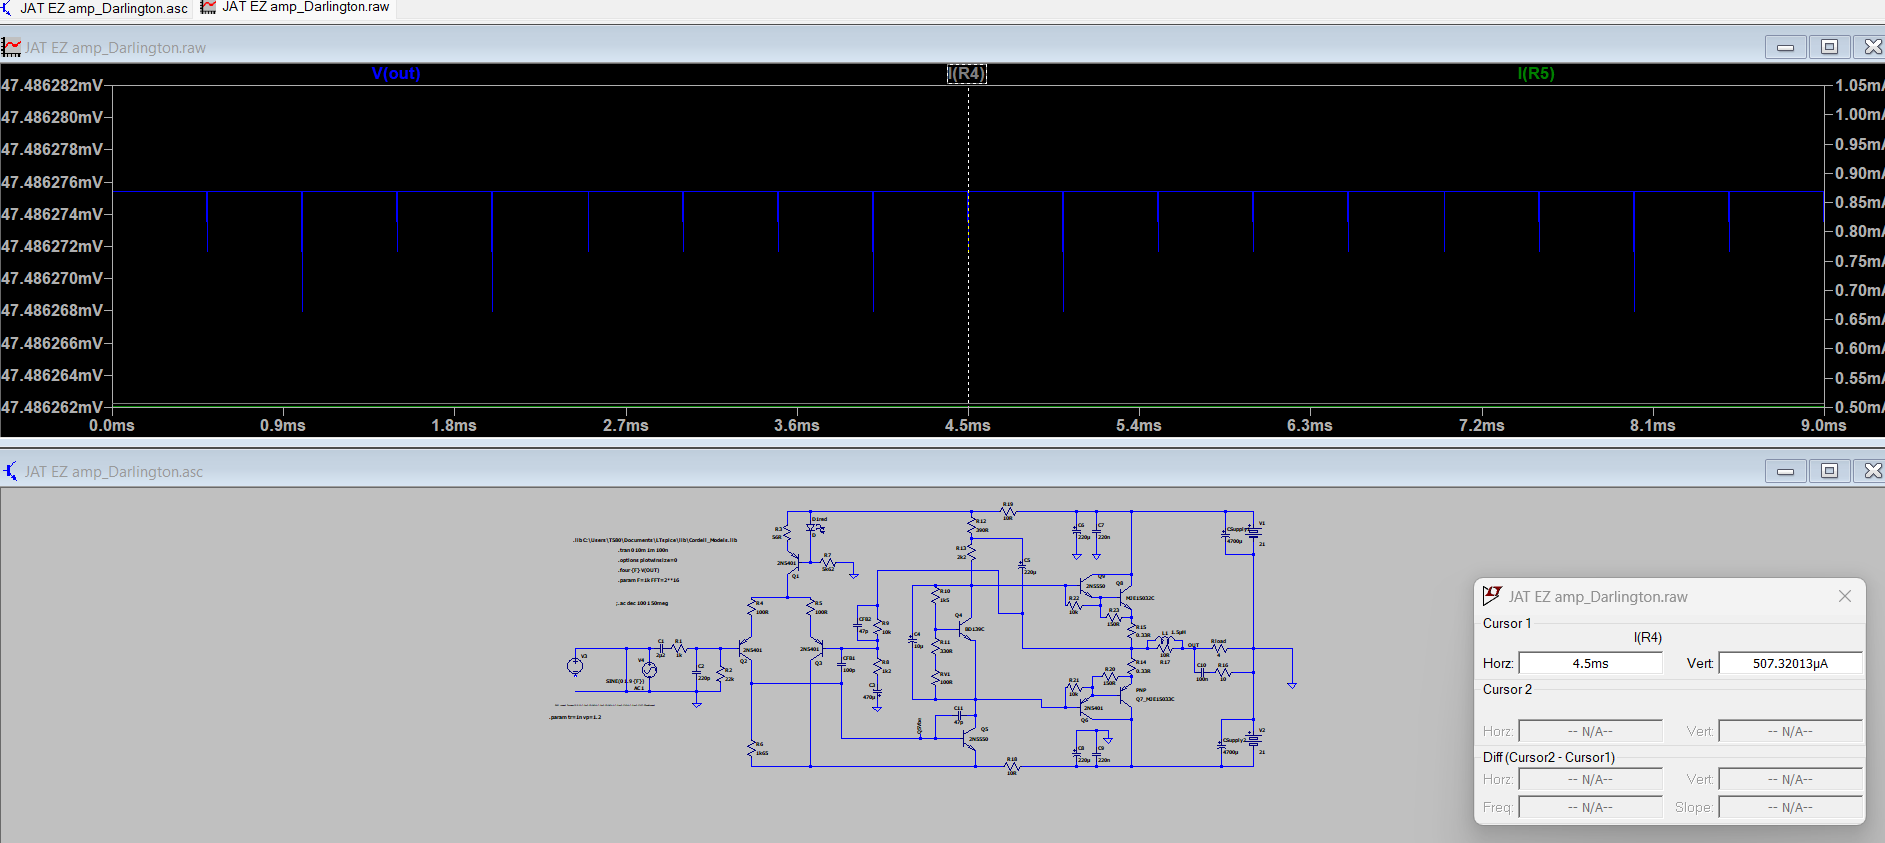Select the Rload resistor
1885x843 pixels.
click(x=1219, y=648)
